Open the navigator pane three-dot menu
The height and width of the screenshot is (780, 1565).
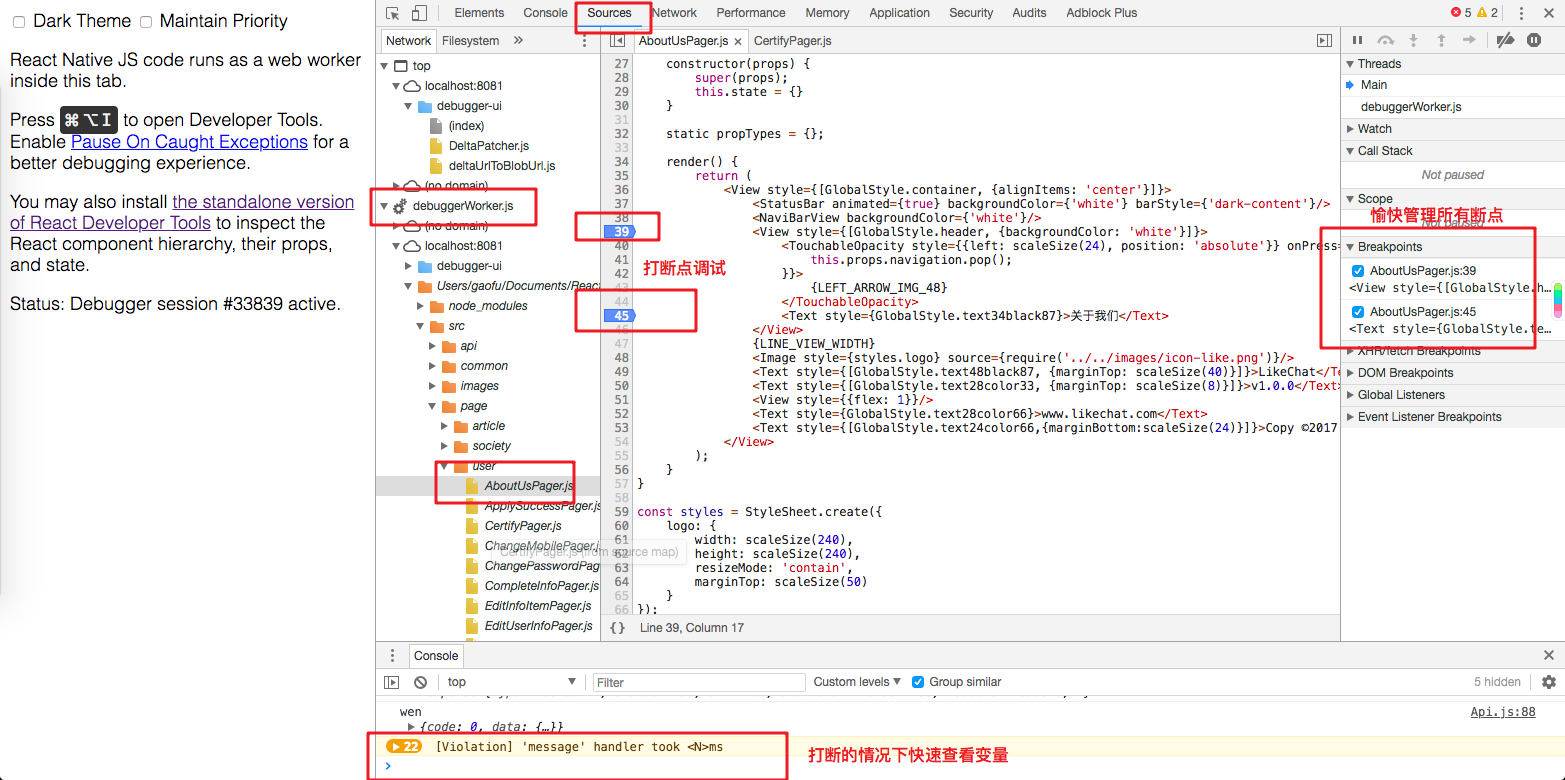click(585, 41)
